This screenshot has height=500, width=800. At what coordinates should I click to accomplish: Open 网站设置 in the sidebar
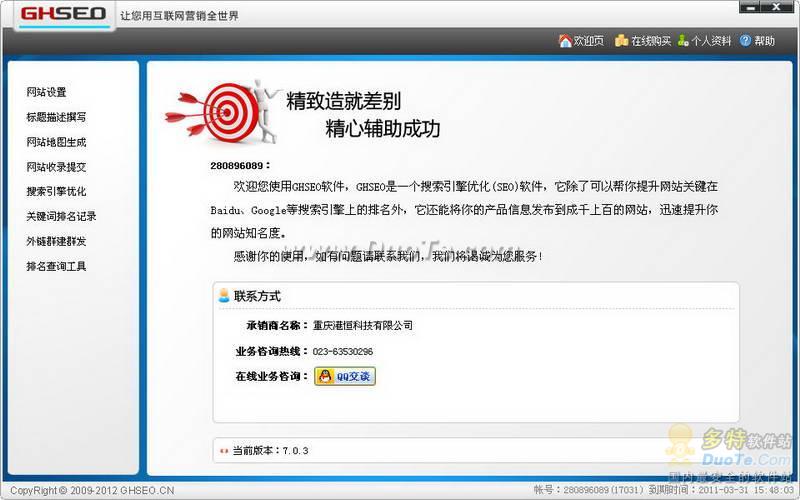click(x=46, y=92)
